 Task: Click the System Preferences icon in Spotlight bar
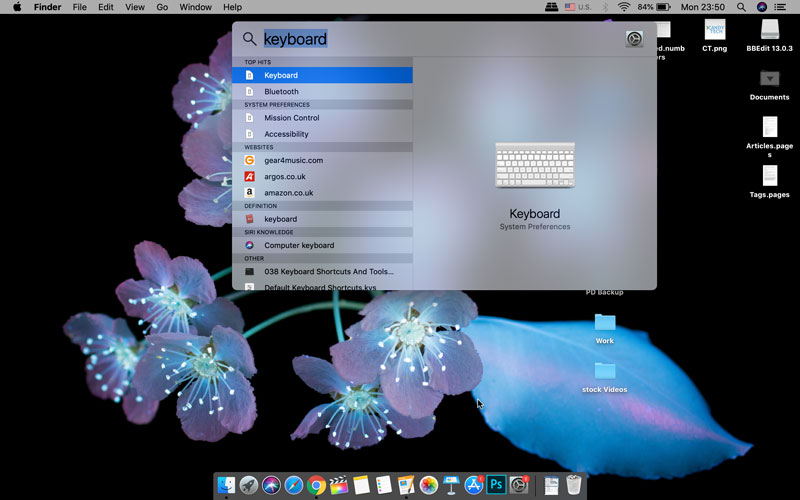tap(634, 39)
